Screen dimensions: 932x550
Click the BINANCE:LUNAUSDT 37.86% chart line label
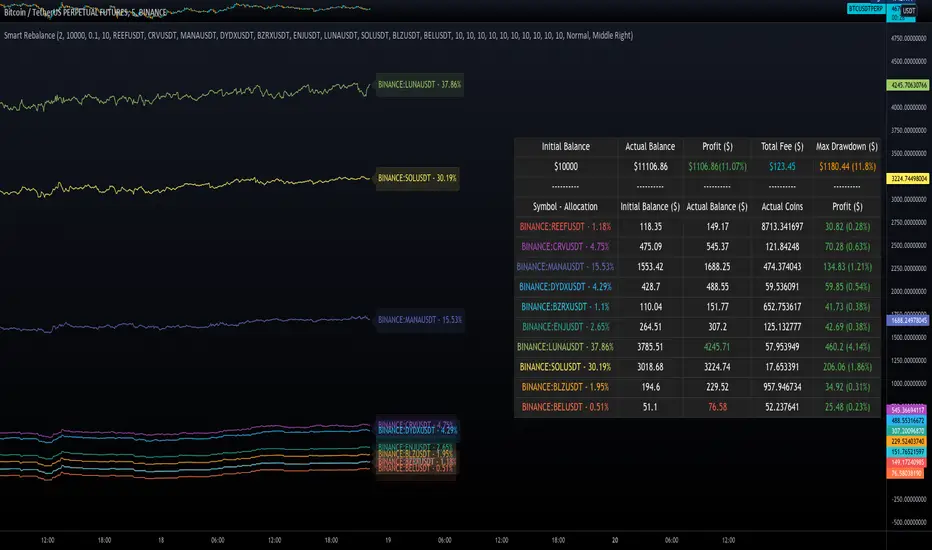(x=419, y=85)
